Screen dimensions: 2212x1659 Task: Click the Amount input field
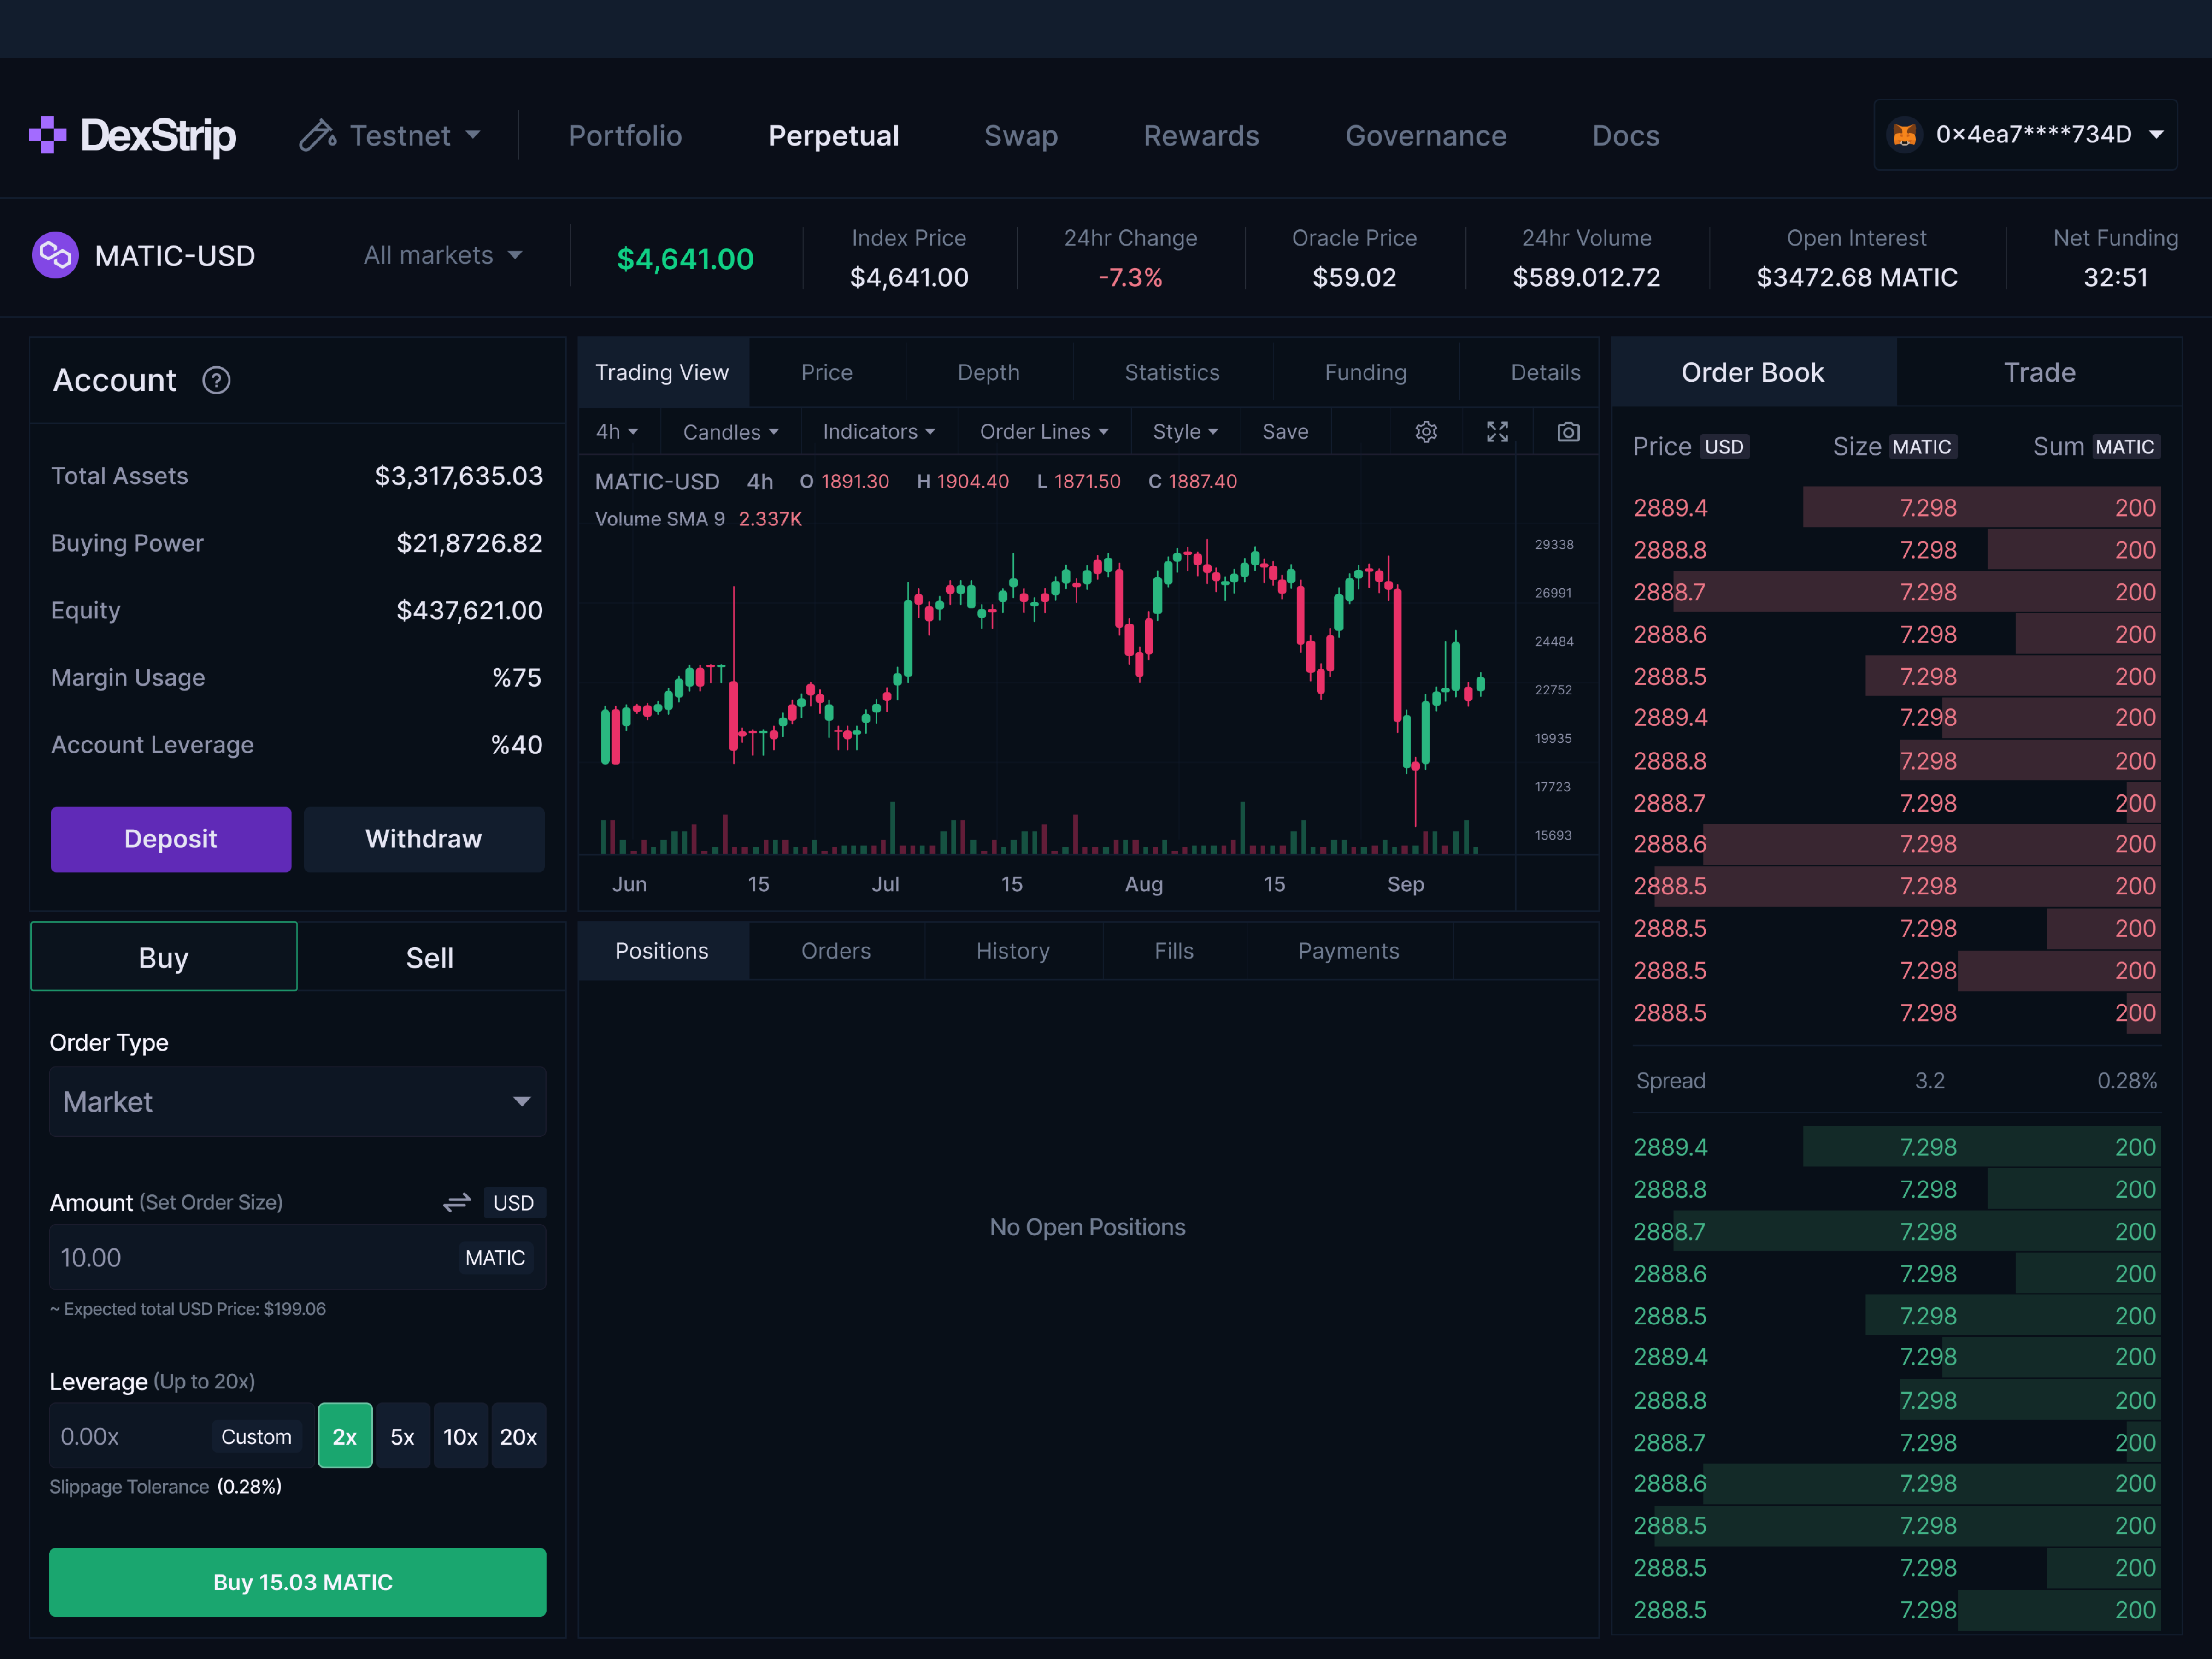pos(250,1257)
